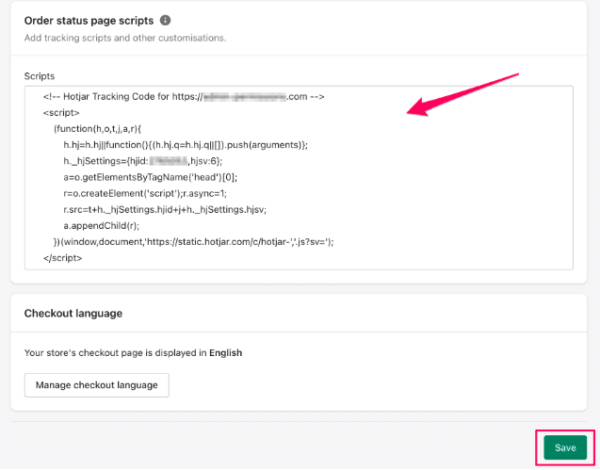Click the 'Your store's checkout page is displayed in' text
Image resolution: width=600 pixels, height=470 pixels.
click(116, 353)
